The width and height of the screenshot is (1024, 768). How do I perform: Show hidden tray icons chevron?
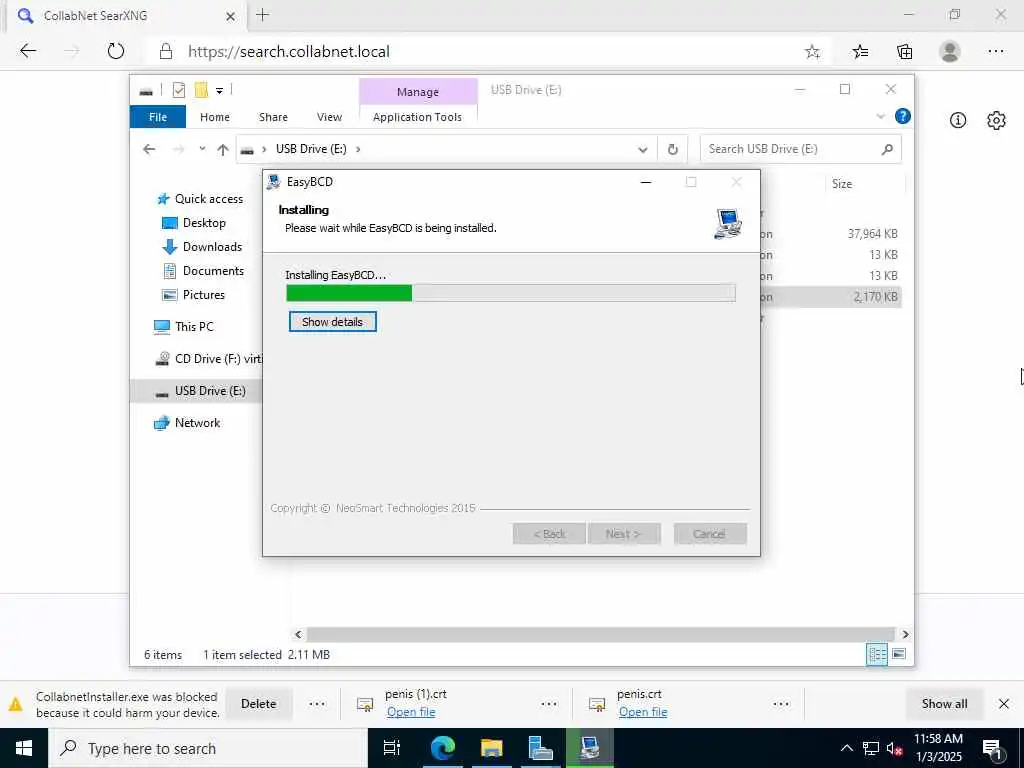(x=846, y=749)
